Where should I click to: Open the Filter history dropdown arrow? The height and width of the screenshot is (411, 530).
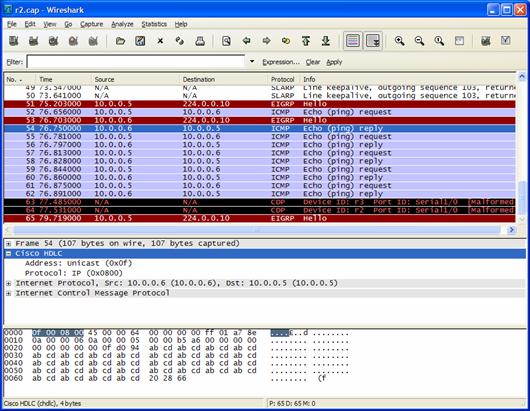point(252,62)
